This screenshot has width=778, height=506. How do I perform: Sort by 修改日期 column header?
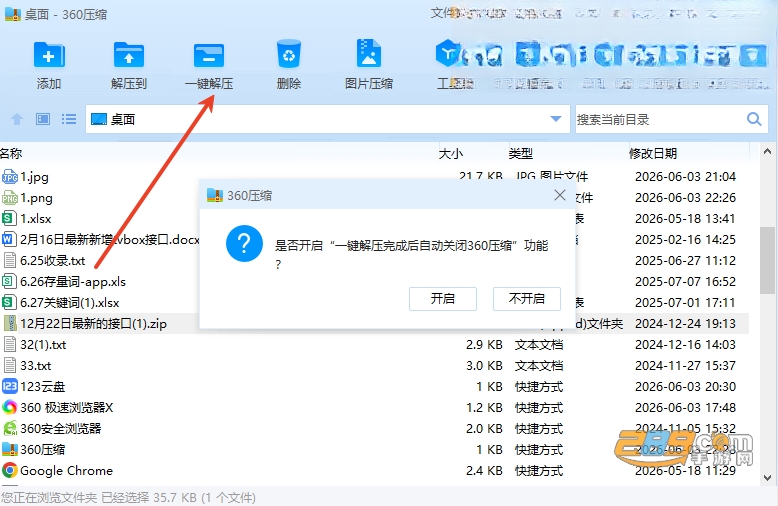pos(653,154)
